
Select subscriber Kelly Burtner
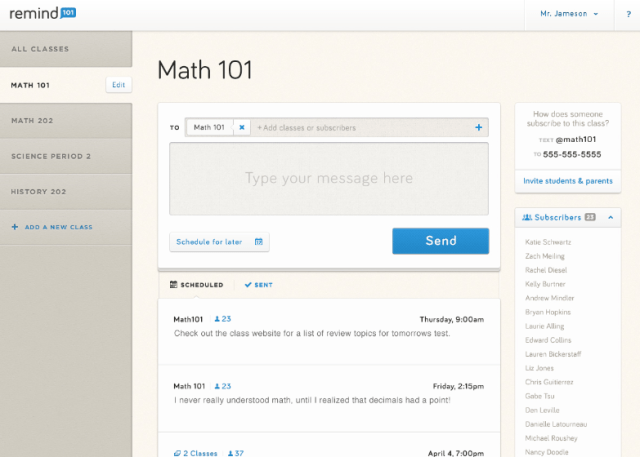545,284
